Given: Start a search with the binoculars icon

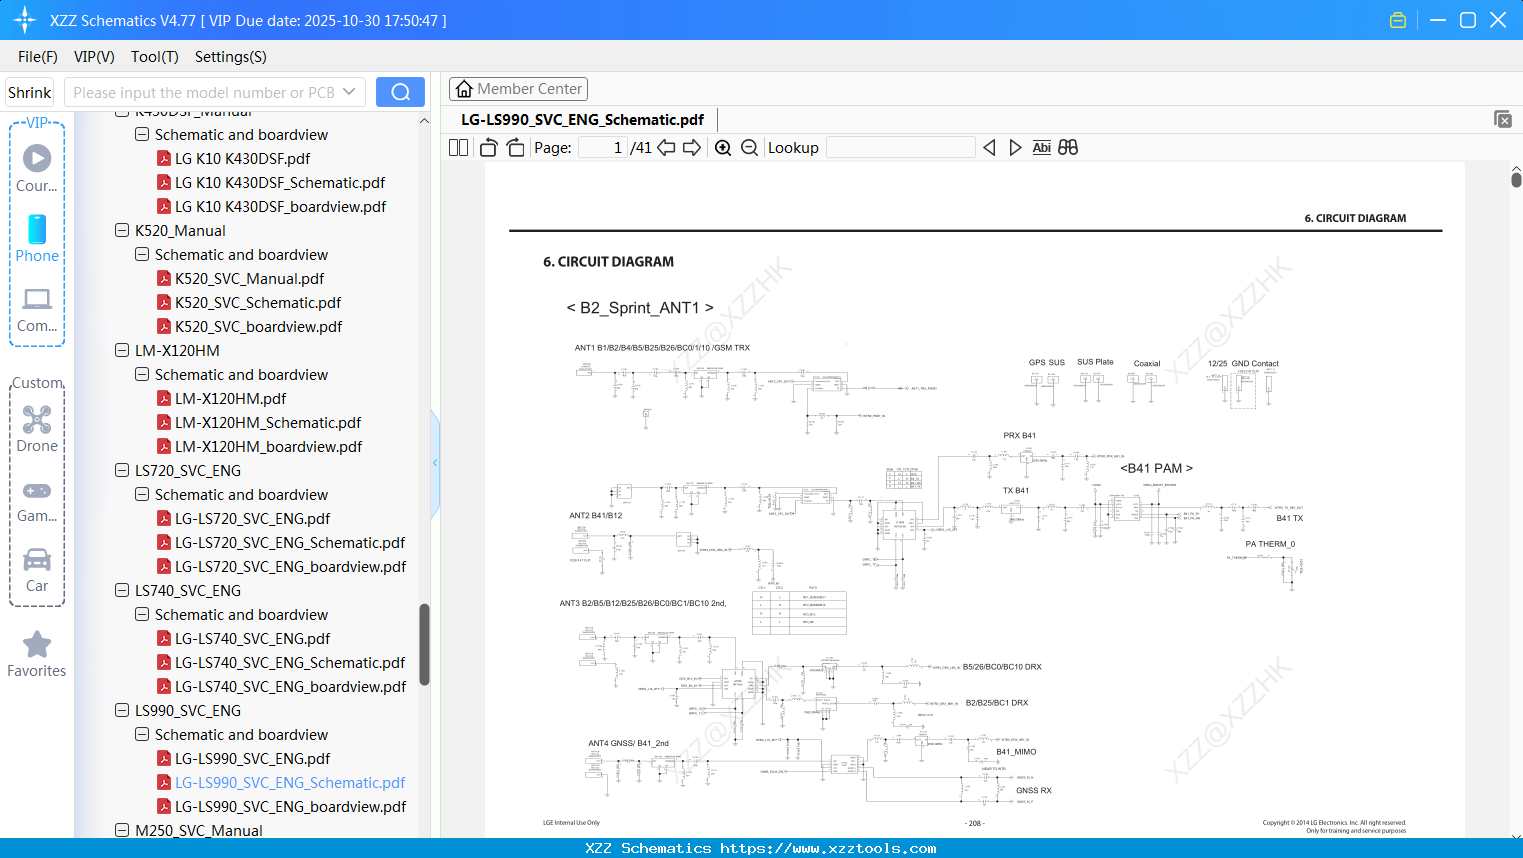Looking at the screenshot, I should click(1068, 147).
